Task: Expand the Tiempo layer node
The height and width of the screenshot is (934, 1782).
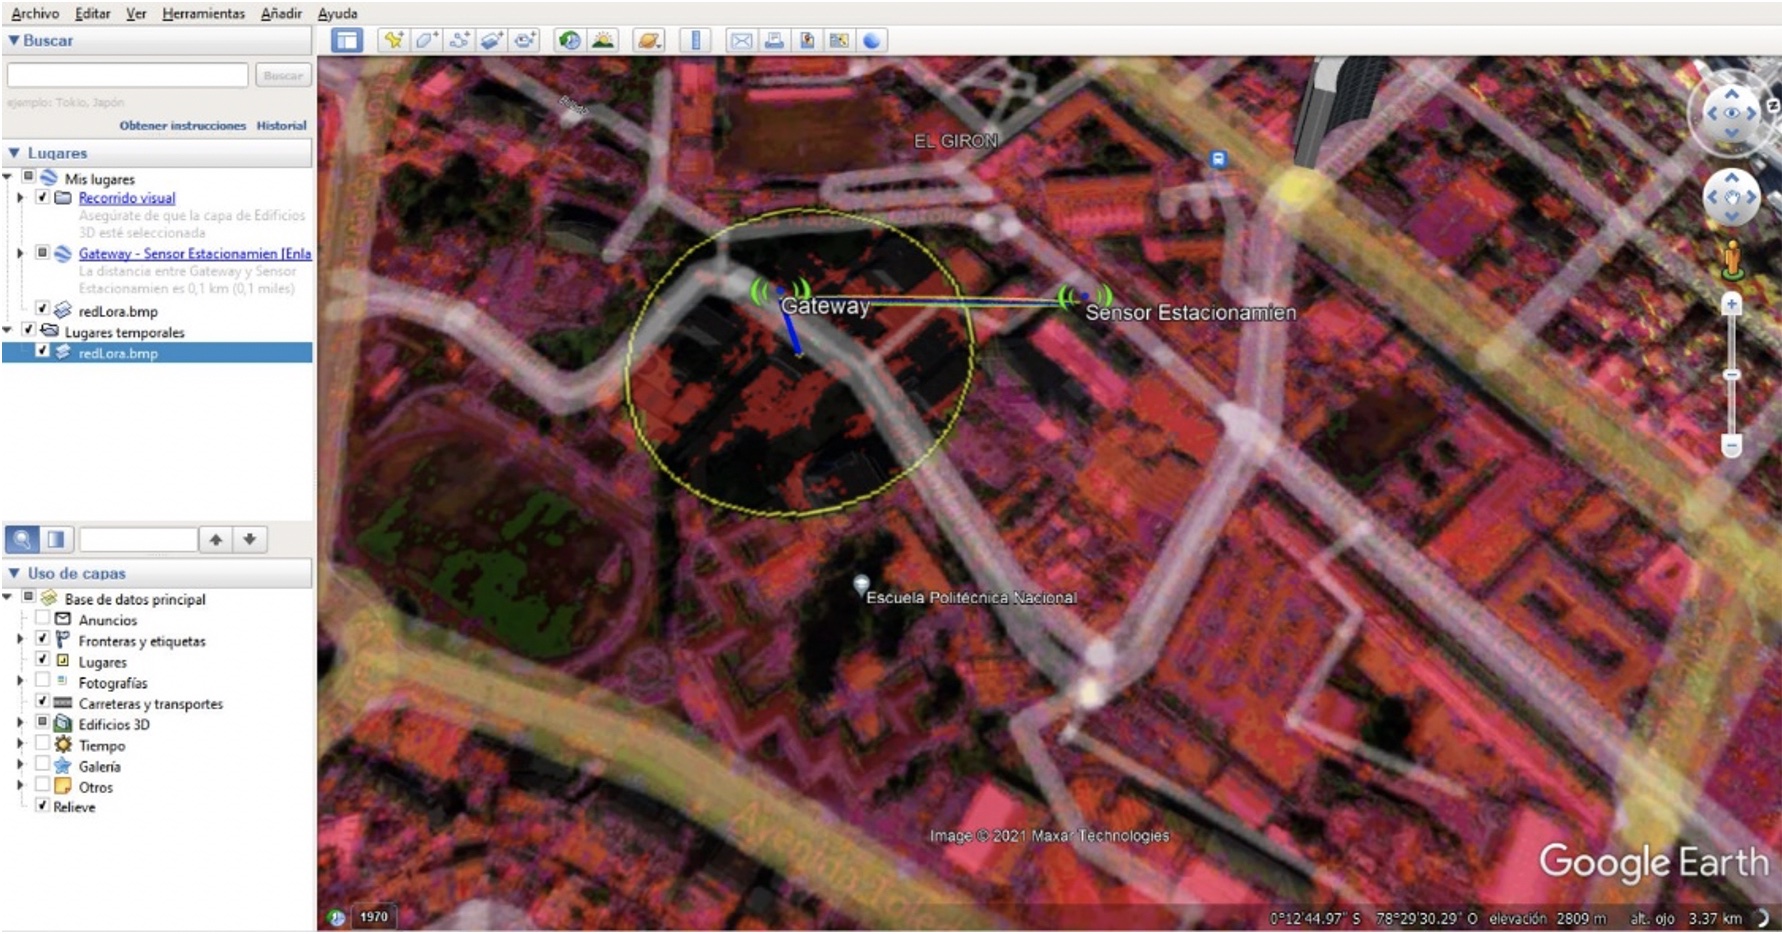Action: (20, 744)
